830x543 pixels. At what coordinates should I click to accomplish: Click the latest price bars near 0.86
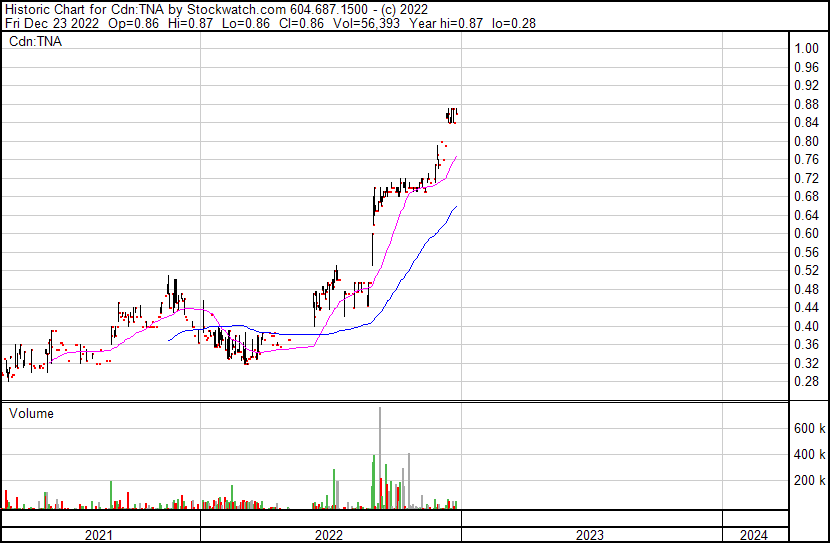point(452,115)
